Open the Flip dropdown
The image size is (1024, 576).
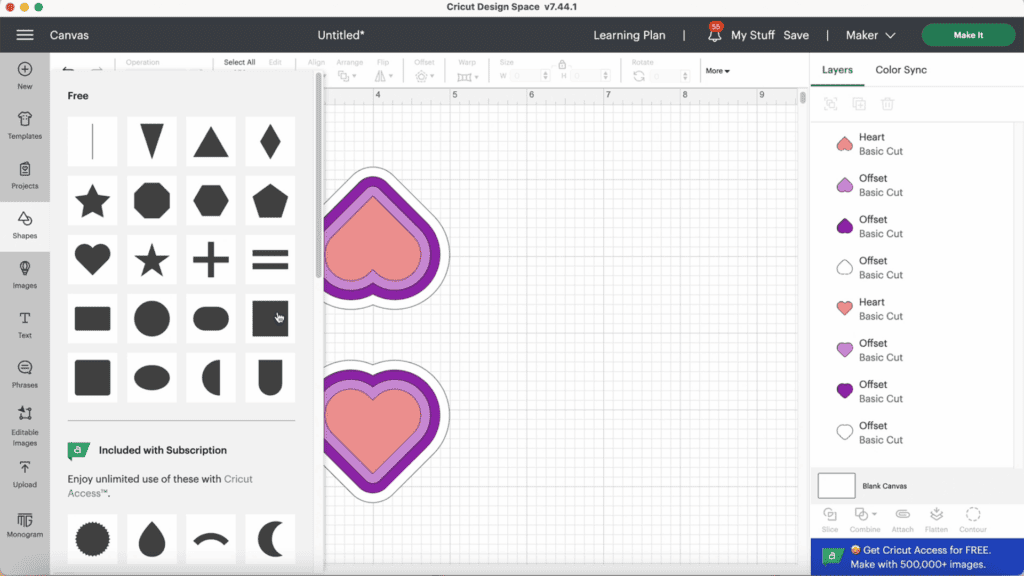tap(383, 76)
